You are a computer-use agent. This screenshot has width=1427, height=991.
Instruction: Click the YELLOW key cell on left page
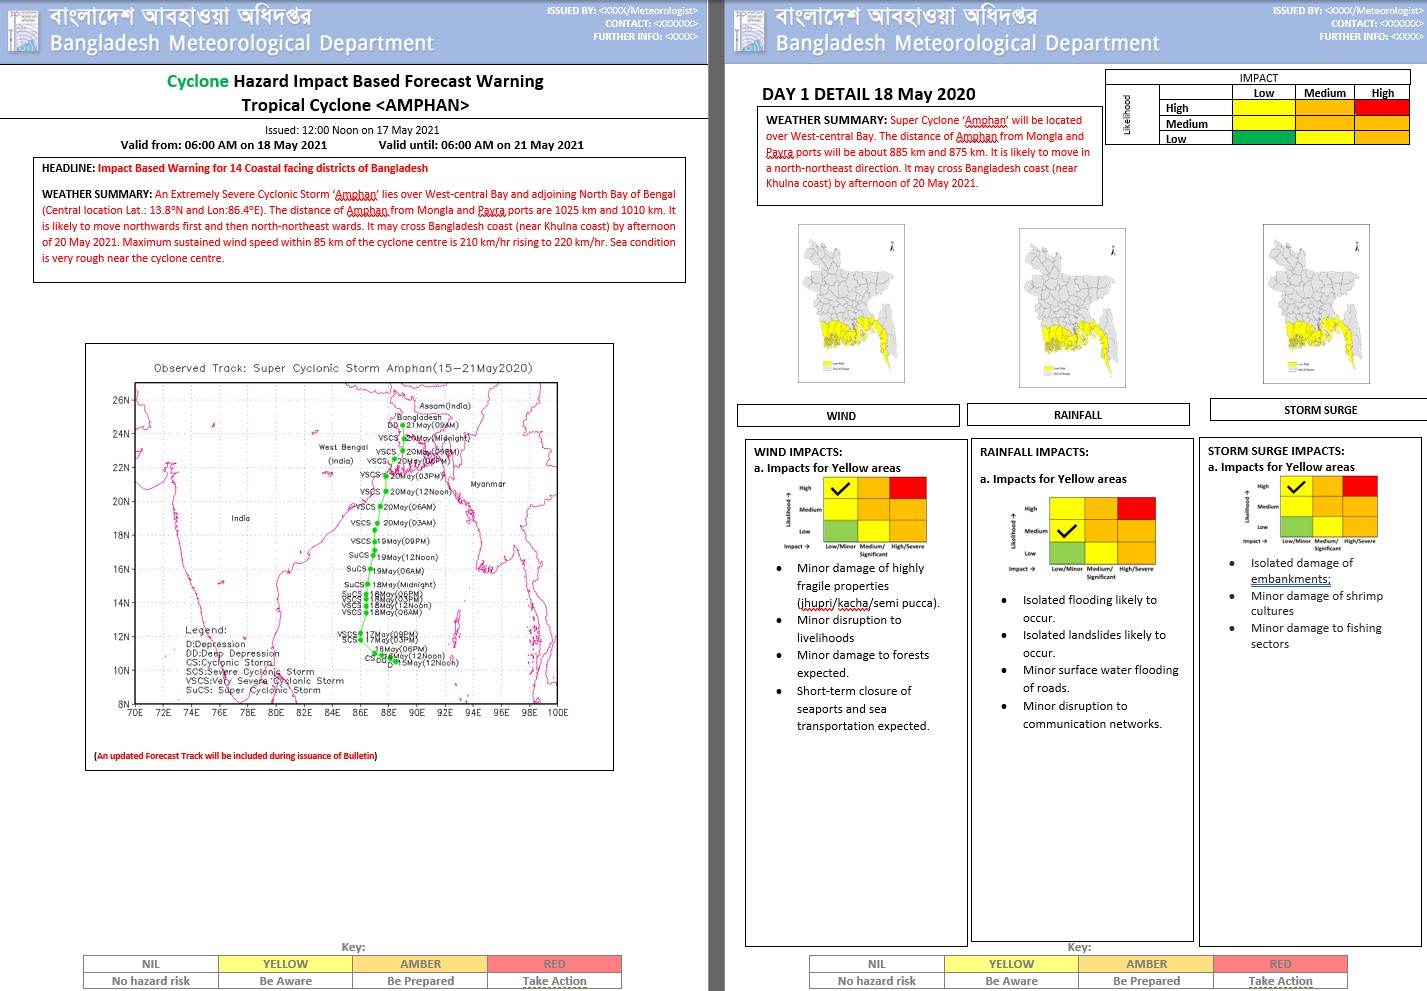[285, 964]
